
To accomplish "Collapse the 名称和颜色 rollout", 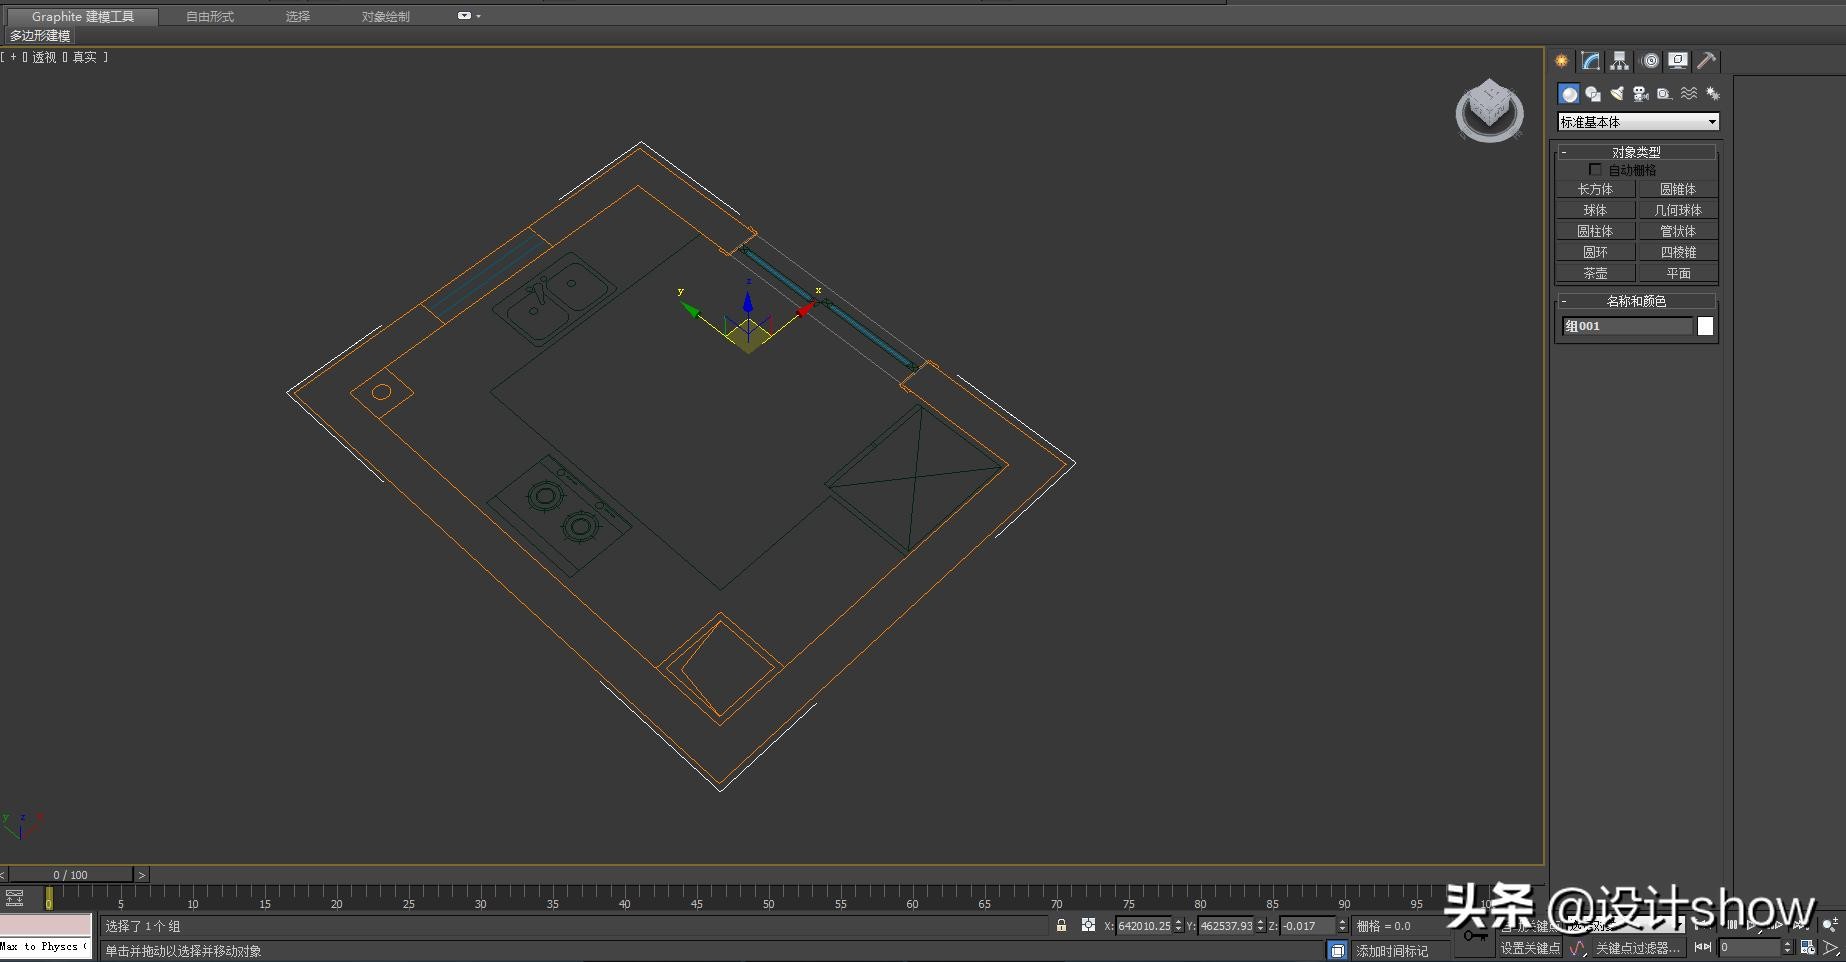I will coord(1636,301).
